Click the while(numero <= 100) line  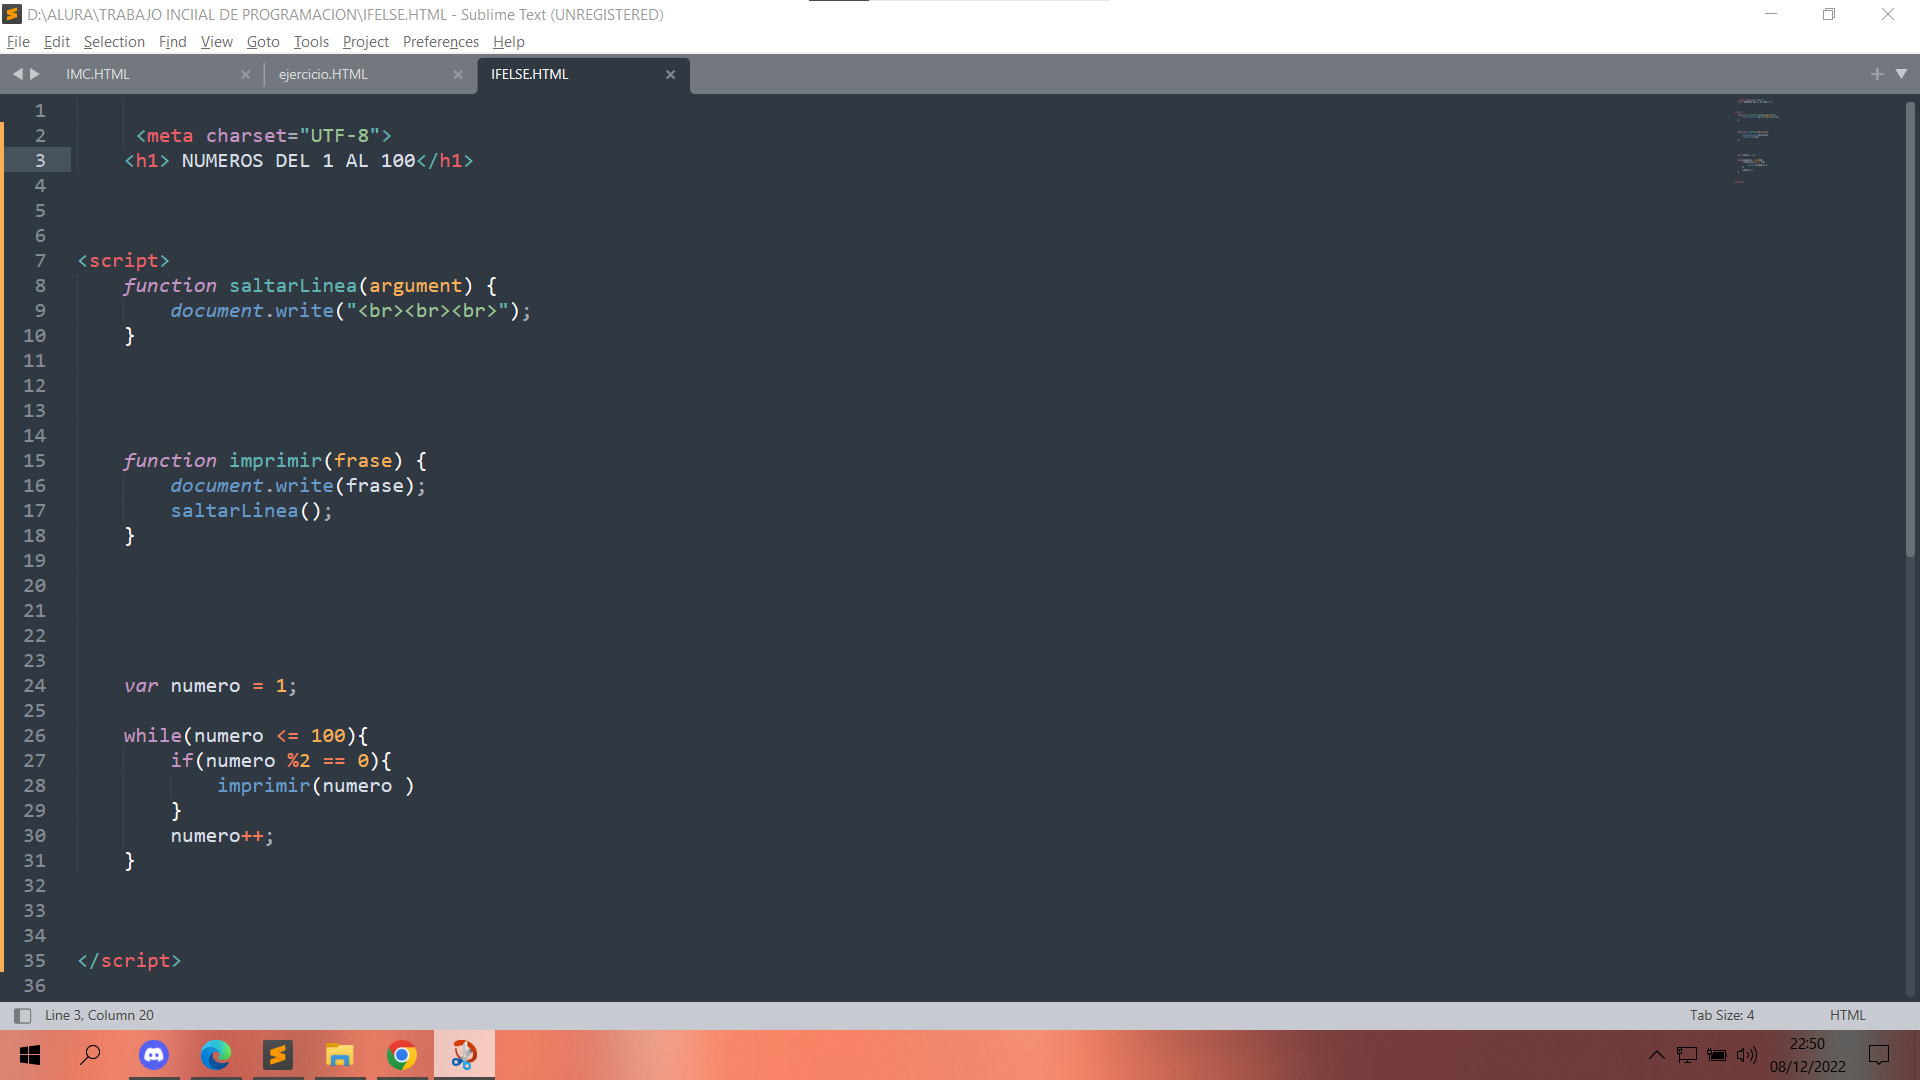click(x=246, y=736)
